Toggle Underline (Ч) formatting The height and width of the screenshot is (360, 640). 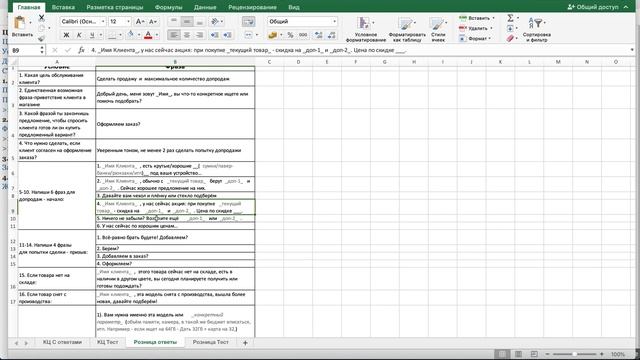[x=92, y=35]
